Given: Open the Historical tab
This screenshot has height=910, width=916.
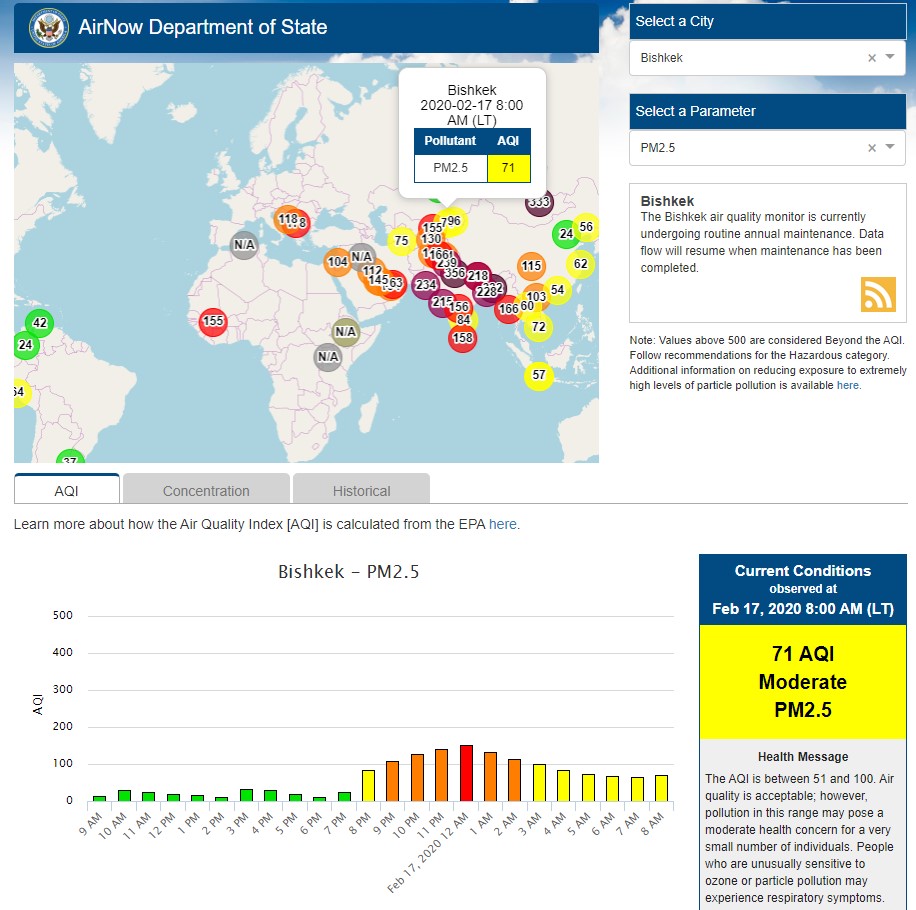Looking at the screenshot, I should [361, 490].
